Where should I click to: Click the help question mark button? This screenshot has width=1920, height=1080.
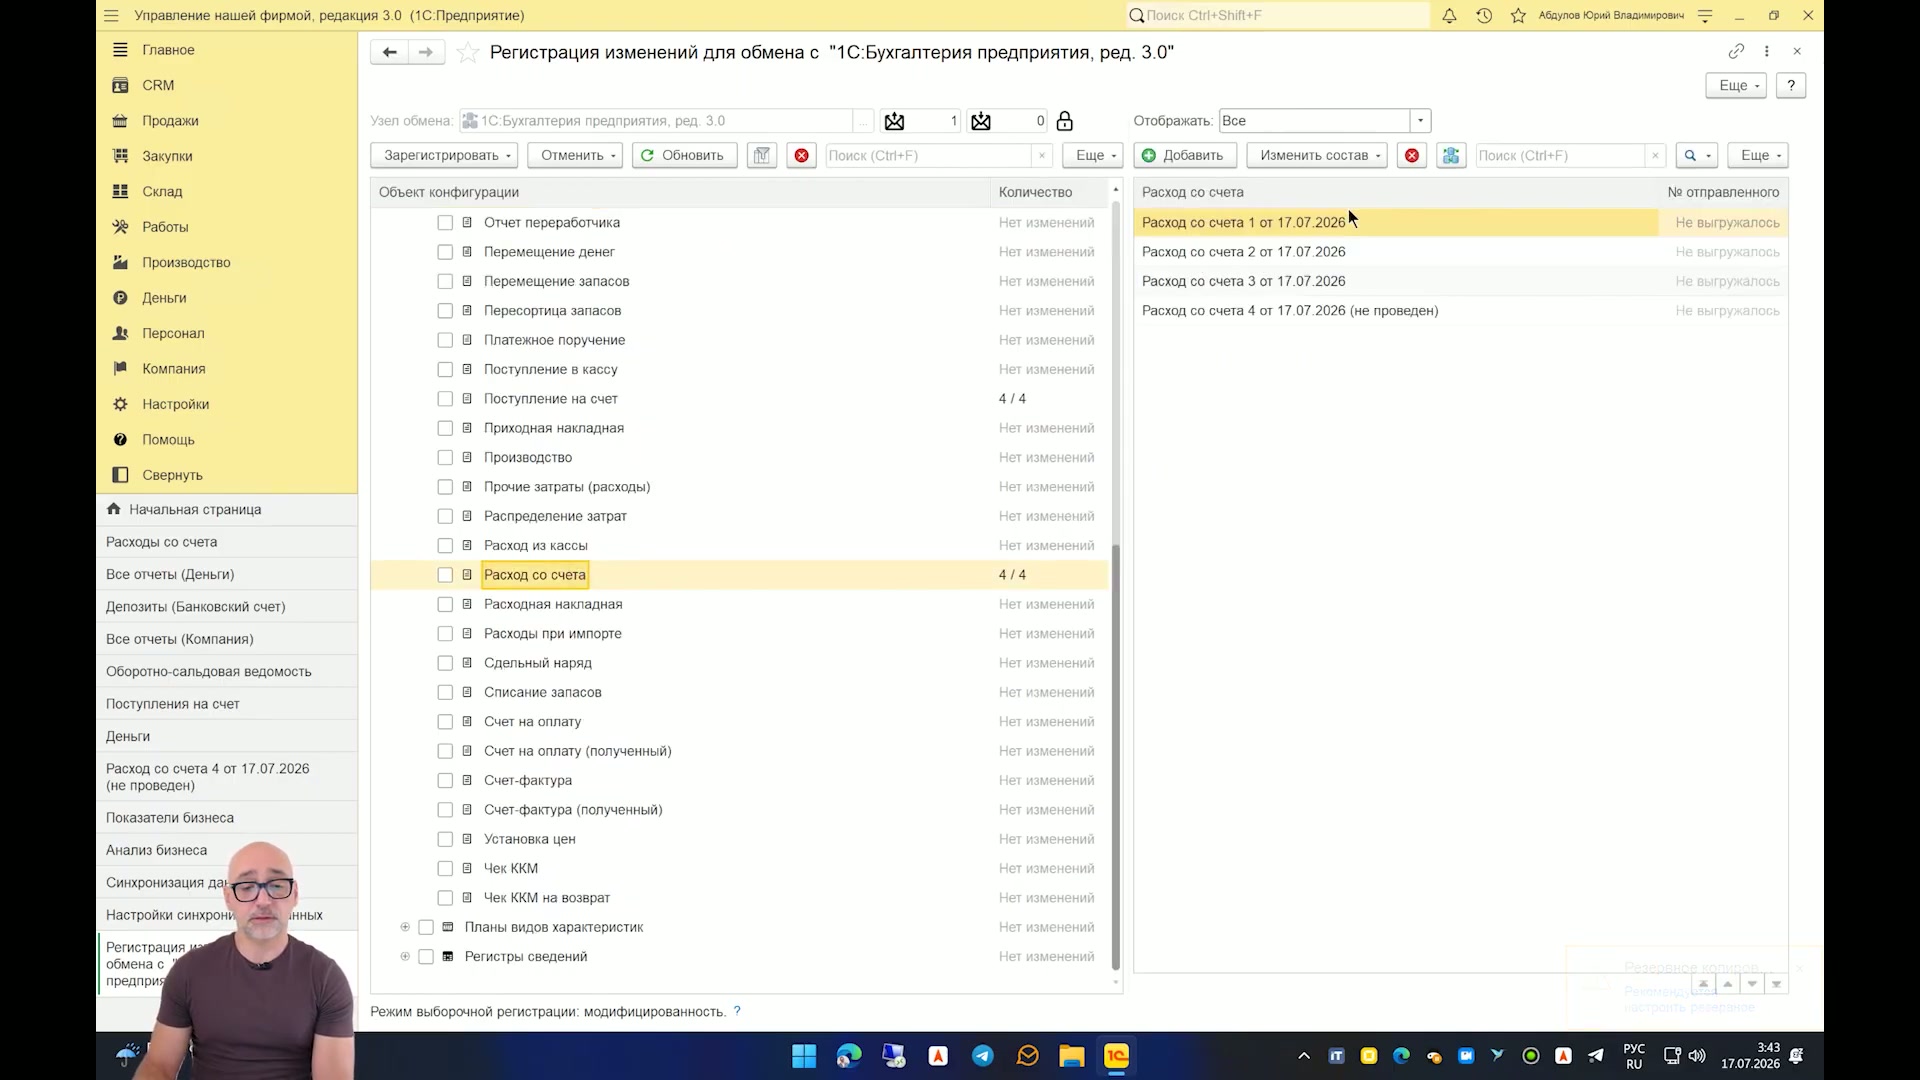click(1791, 86)
